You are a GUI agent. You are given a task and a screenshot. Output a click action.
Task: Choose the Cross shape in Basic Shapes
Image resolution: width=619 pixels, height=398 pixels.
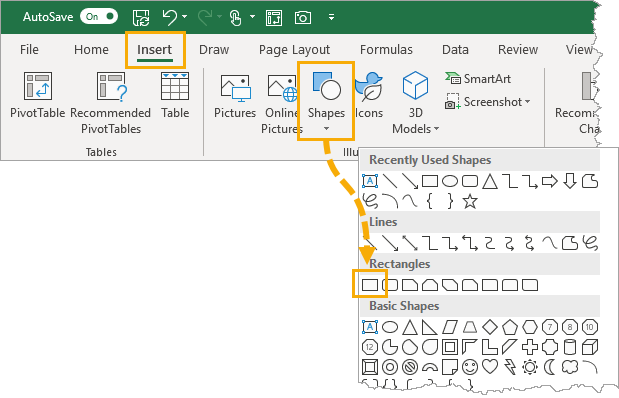530,347
